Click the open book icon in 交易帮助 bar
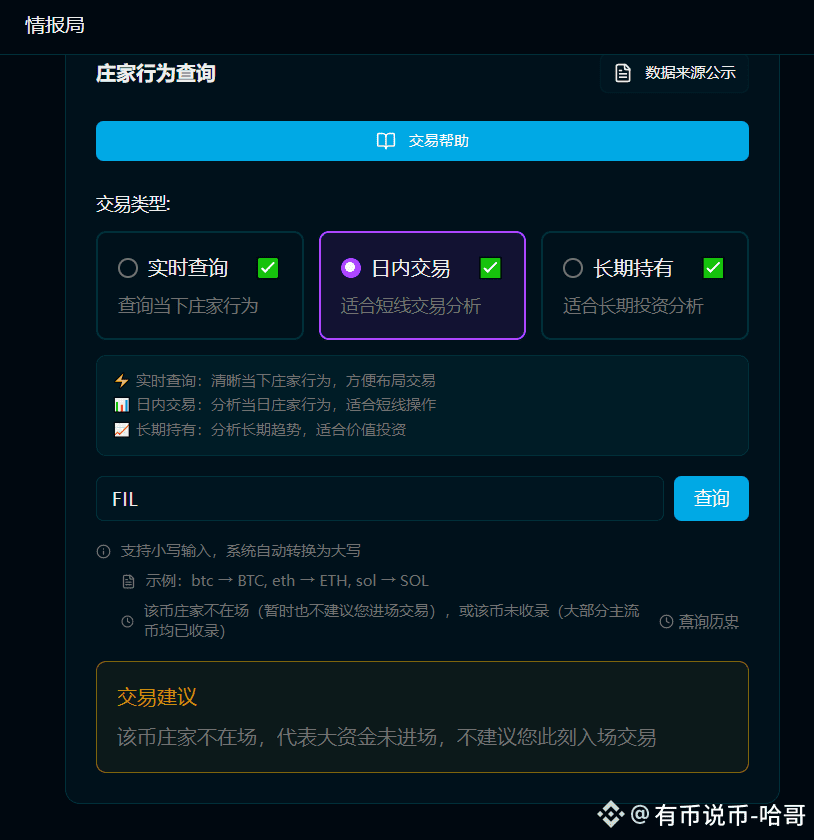814x840 pixels. click(386, 141)
